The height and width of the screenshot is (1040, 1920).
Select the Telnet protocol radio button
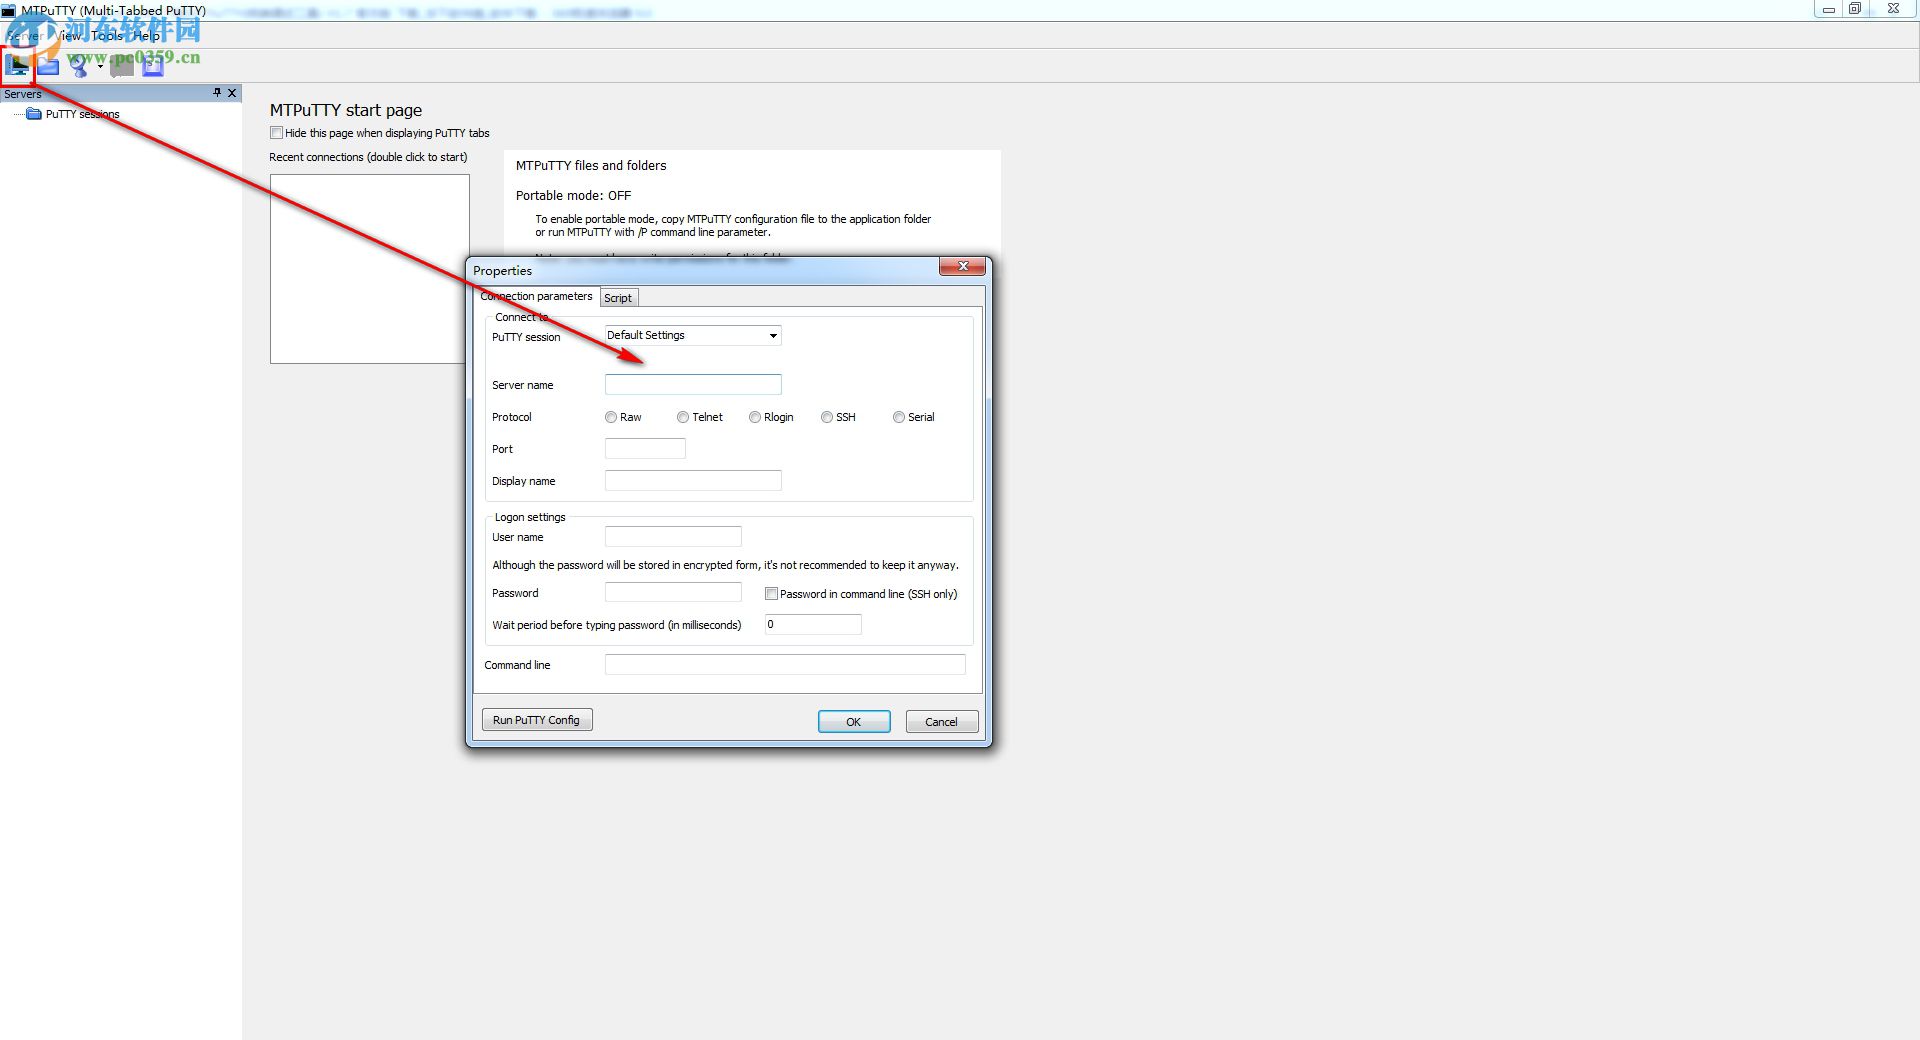683,417
